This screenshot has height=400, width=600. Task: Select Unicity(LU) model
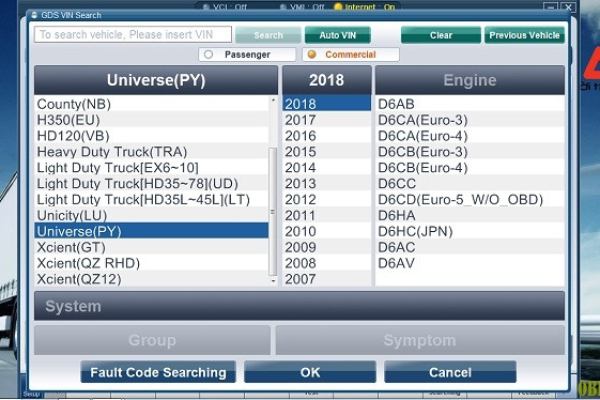152,216
